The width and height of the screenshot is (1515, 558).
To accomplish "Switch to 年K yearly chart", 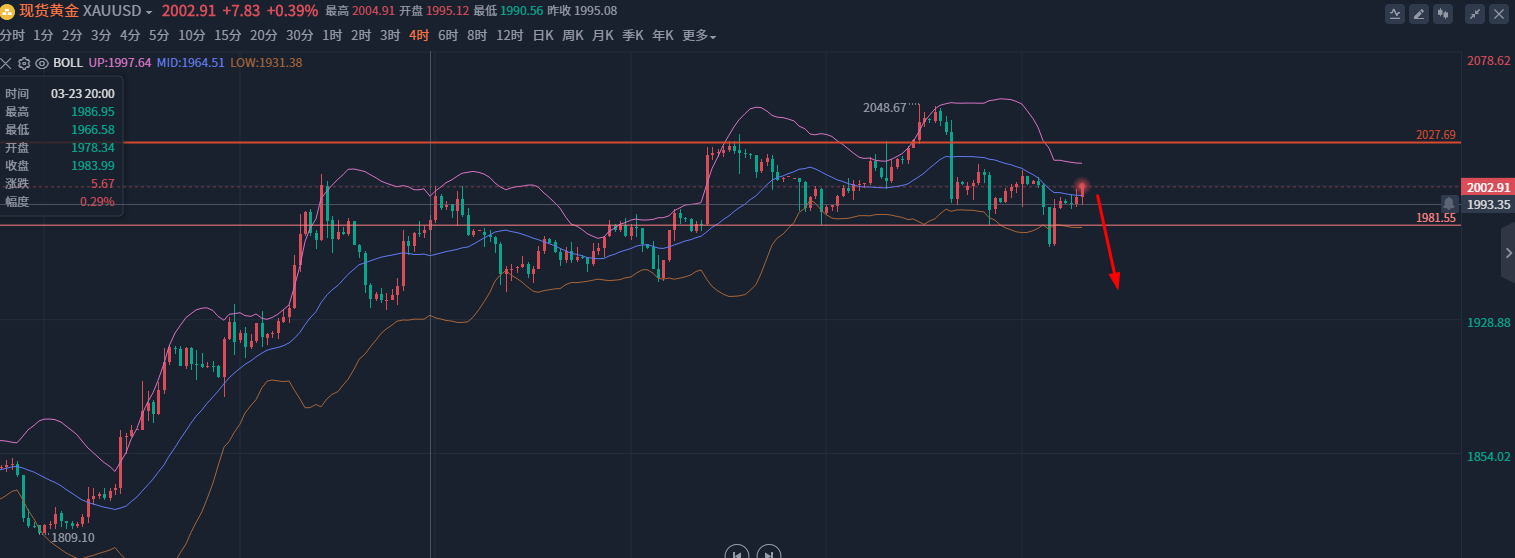I will point(663,36).
